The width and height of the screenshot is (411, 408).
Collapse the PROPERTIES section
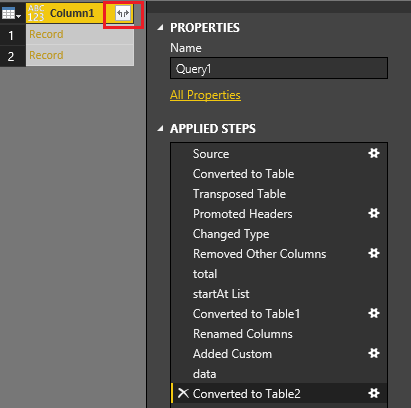point(161,28)
